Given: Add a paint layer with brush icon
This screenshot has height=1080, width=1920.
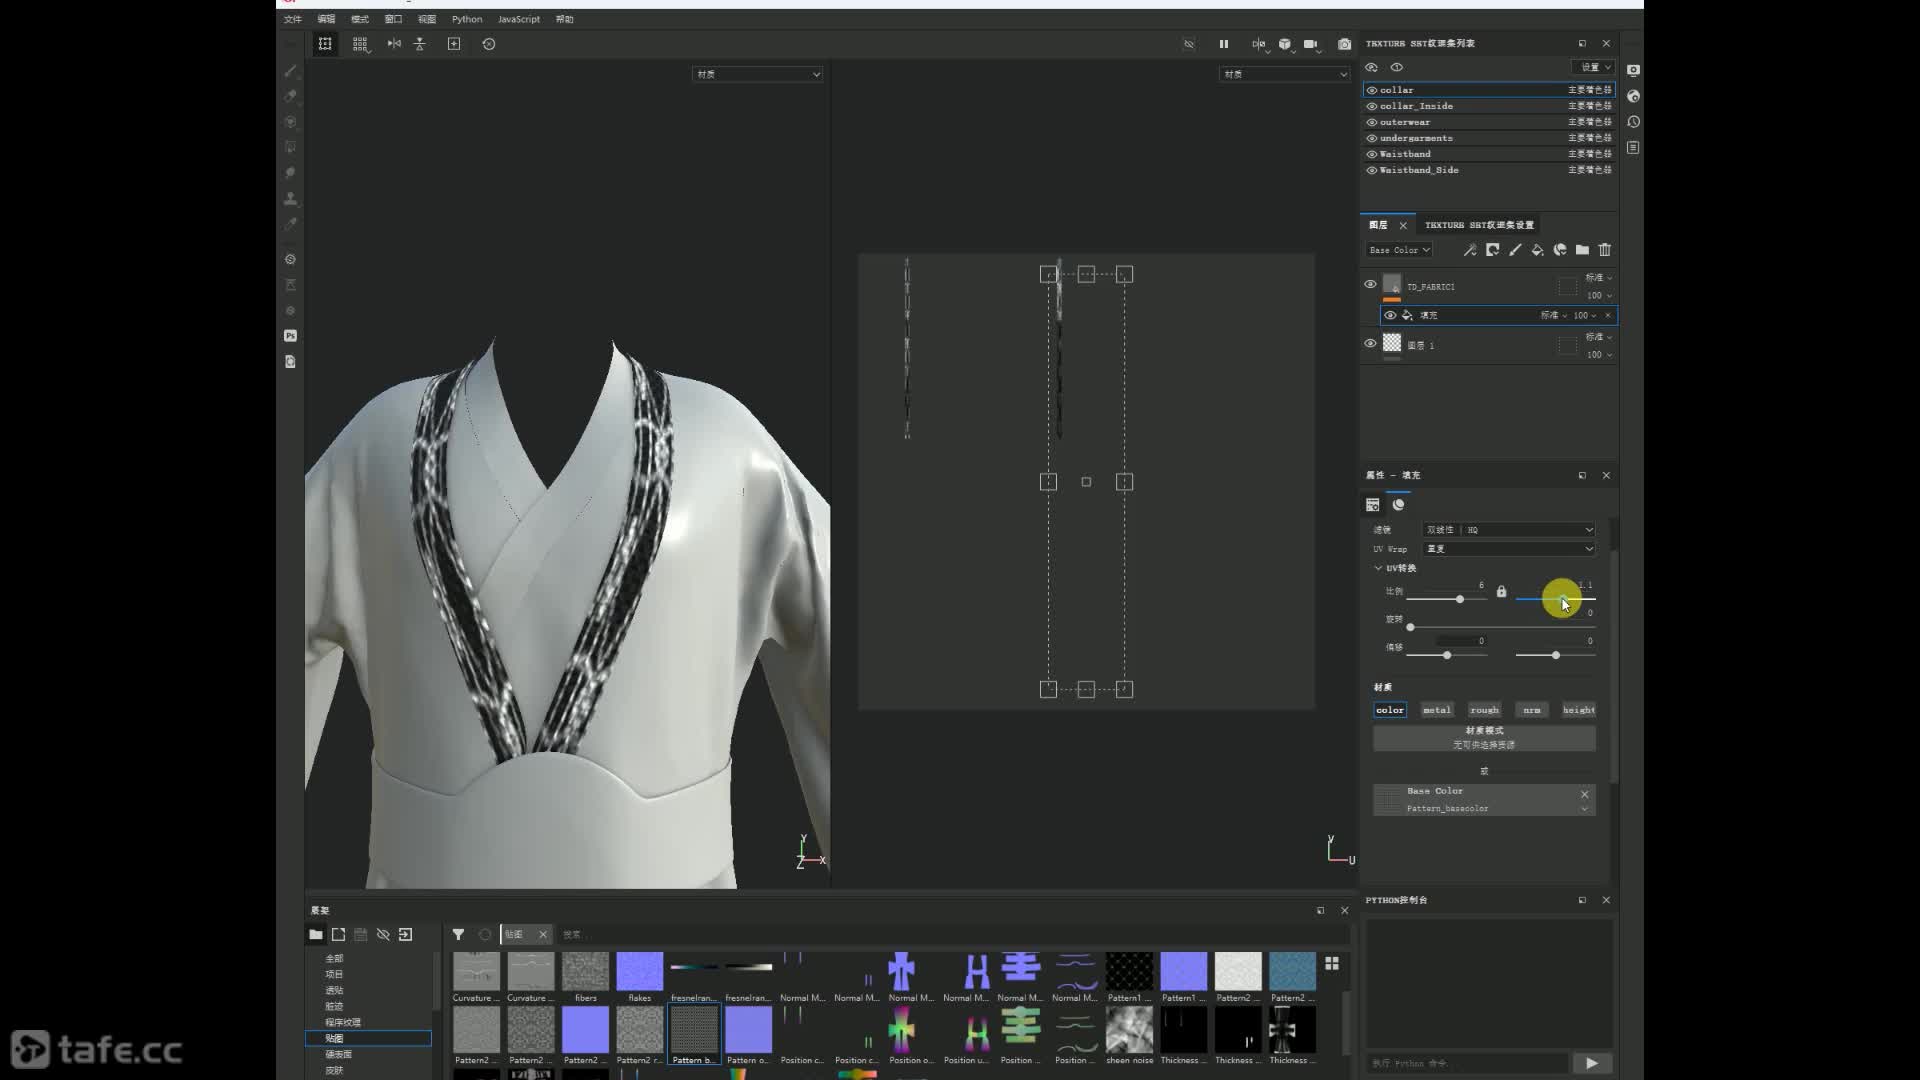Looking at the screenshot, I should point(1515,250).
